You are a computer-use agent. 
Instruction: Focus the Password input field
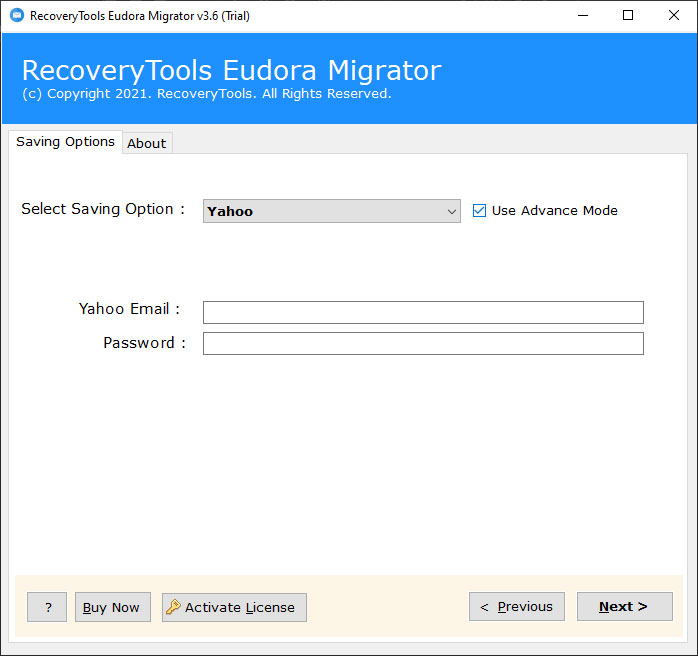[423, 344]
